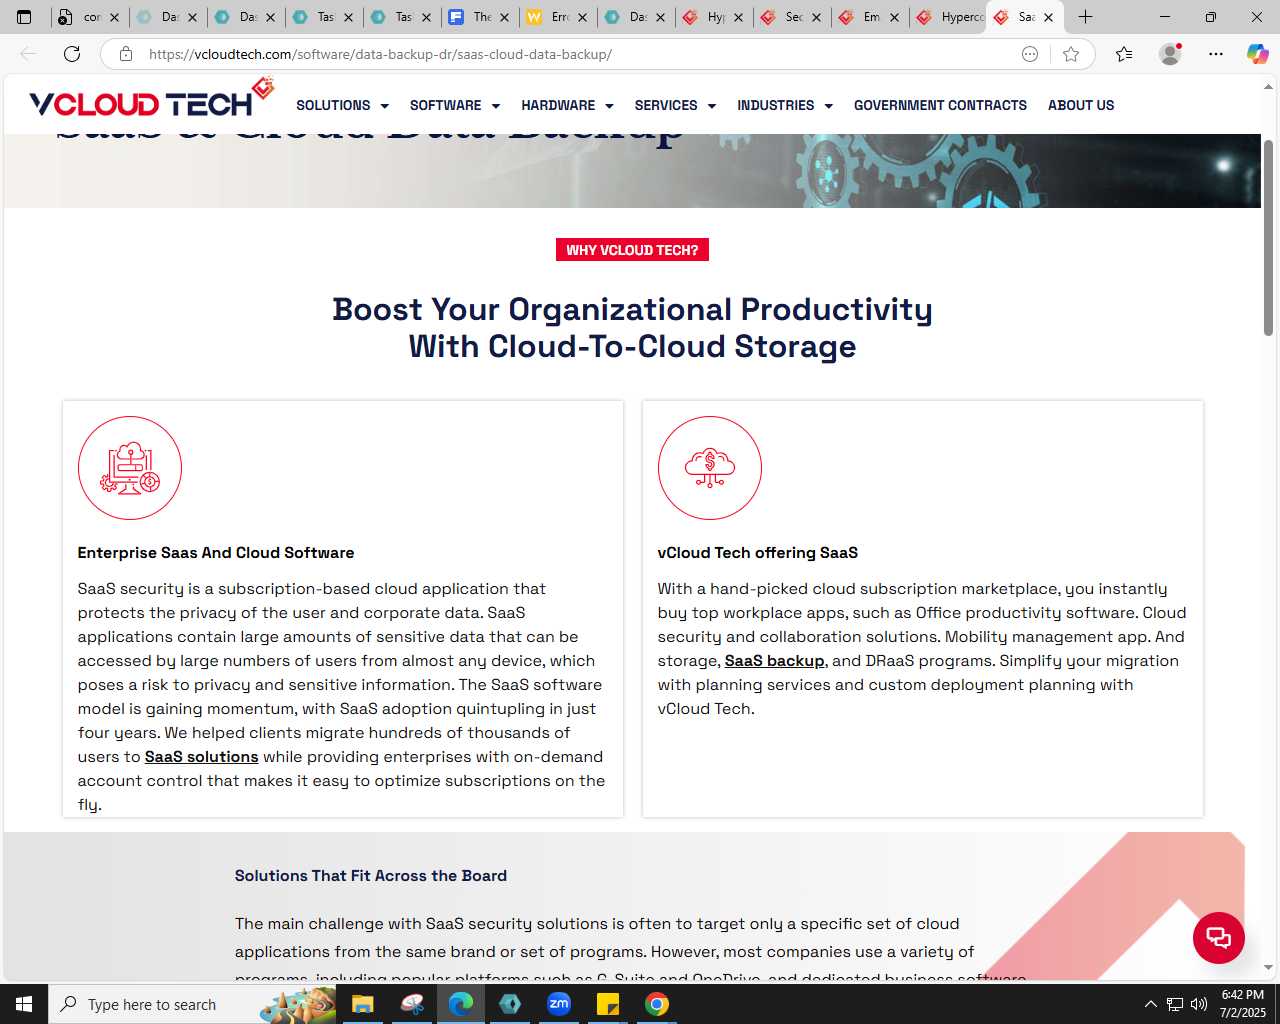Click the cloud dollar circle icon
This screenshot has height=1024, width=1280.
[x=710, y=468]
